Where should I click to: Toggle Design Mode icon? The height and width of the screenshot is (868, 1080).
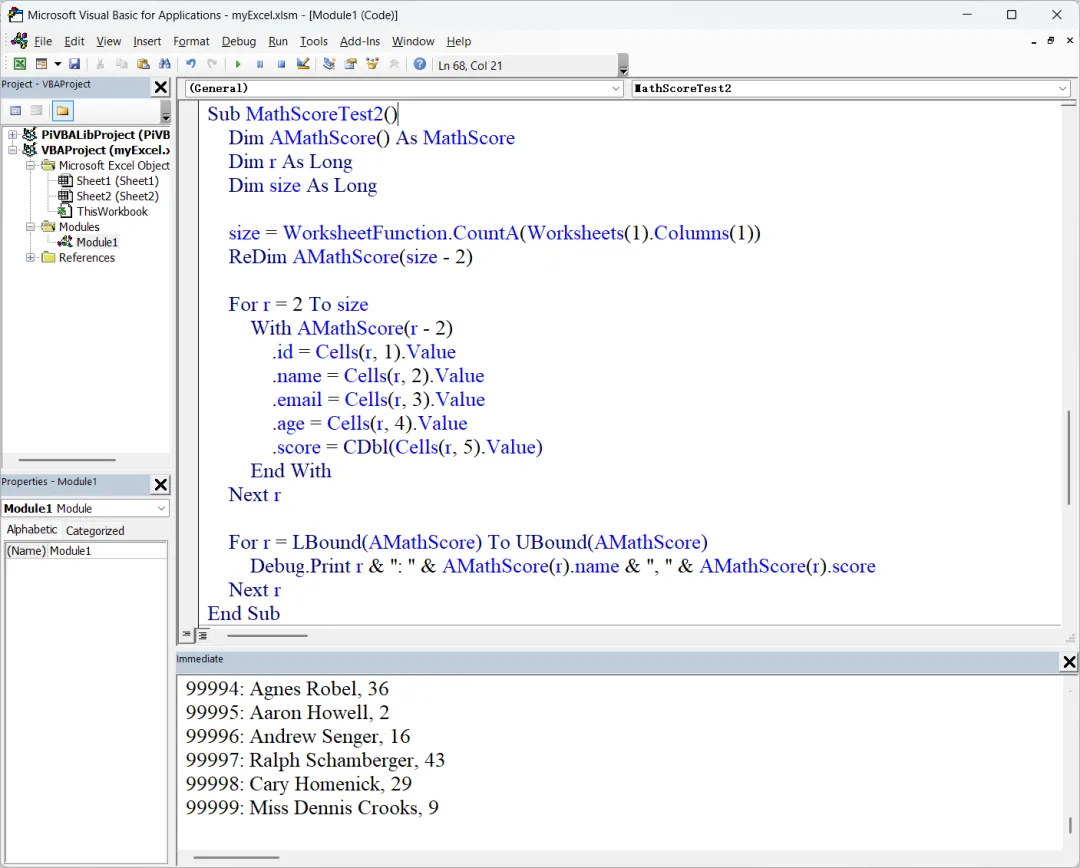[303, 64]
